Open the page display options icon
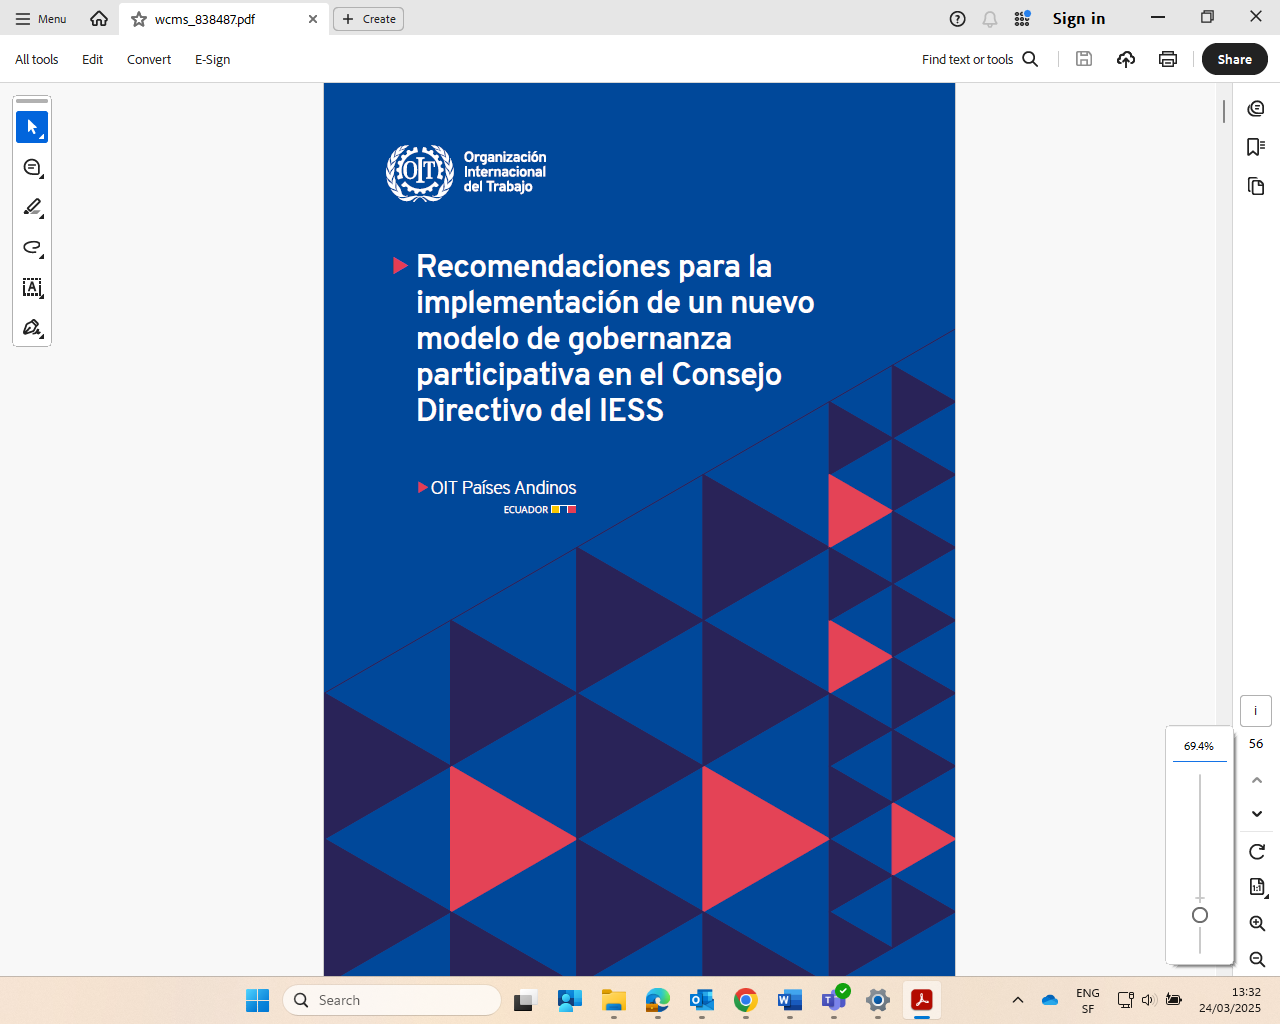This screenshot has width=1280, height=1024. tap(1257, 887)
